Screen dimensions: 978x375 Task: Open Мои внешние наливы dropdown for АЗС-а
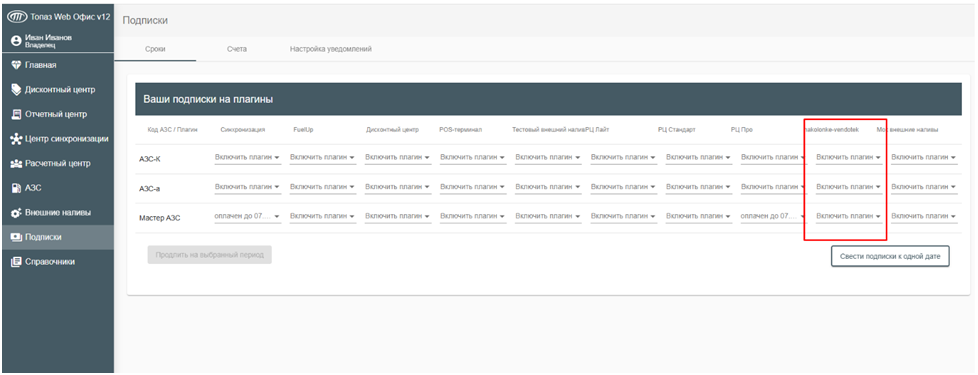924,187
